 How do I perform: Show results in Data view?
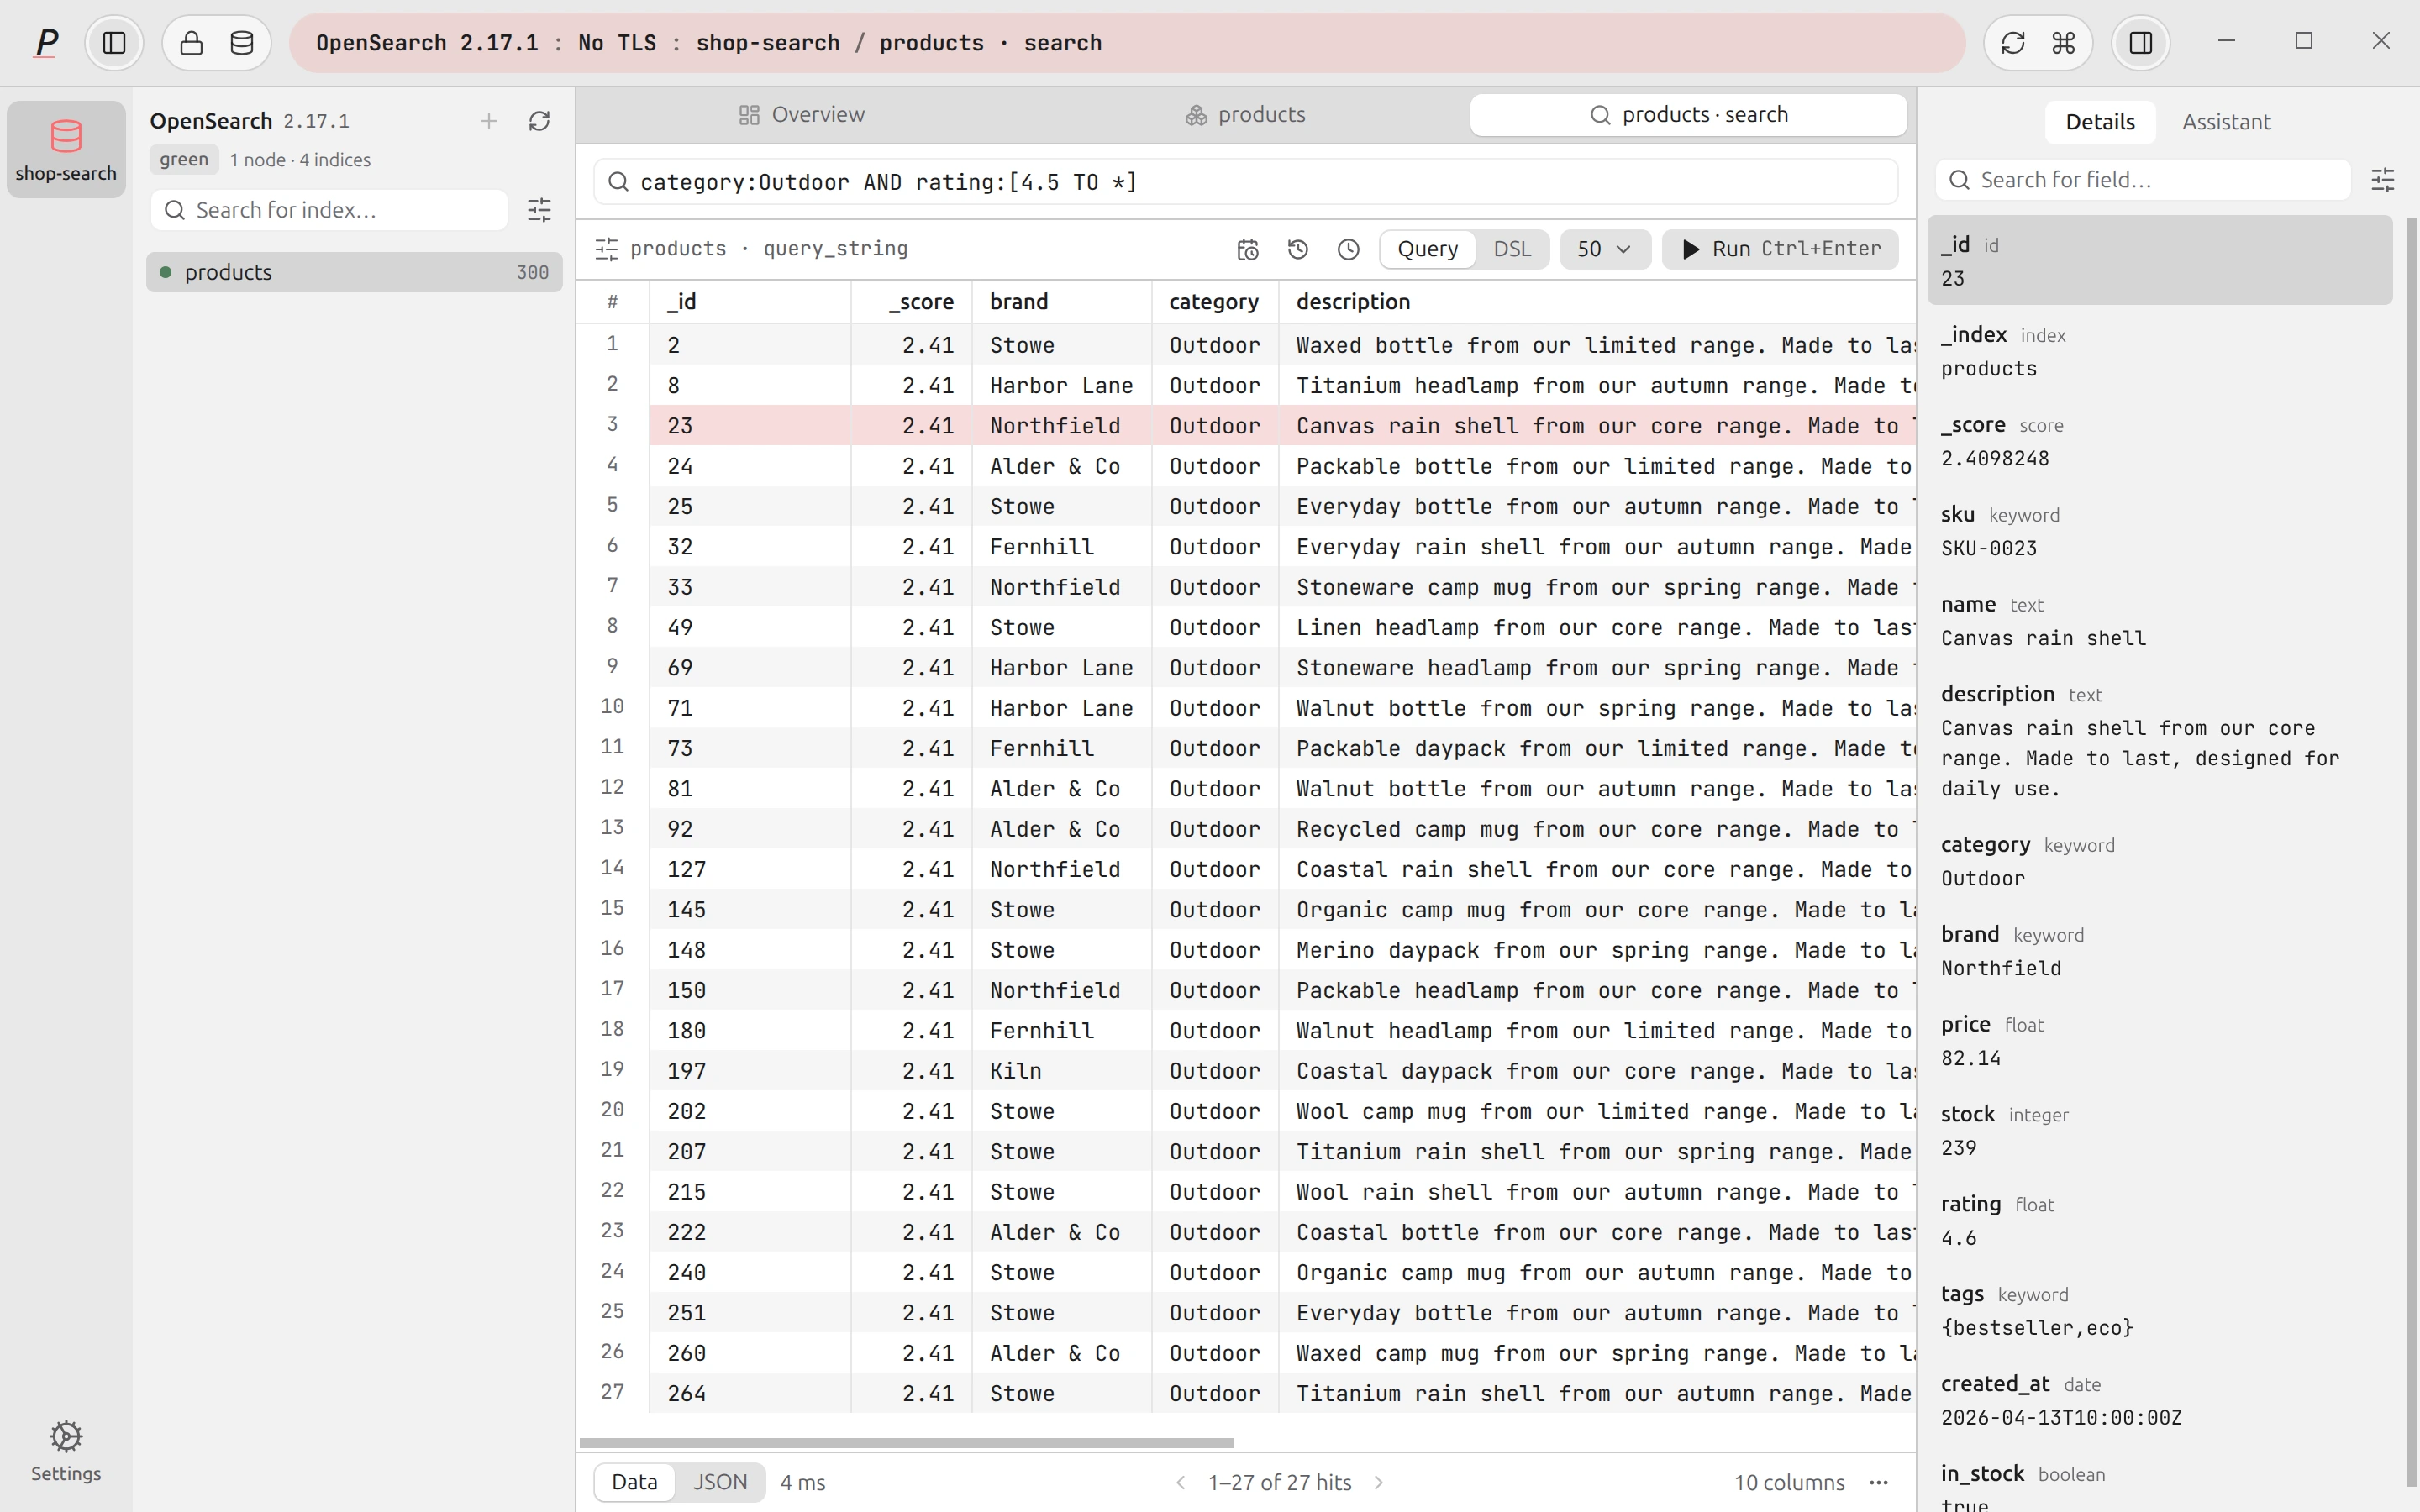pyautogui.click(x=635, y=1482)
